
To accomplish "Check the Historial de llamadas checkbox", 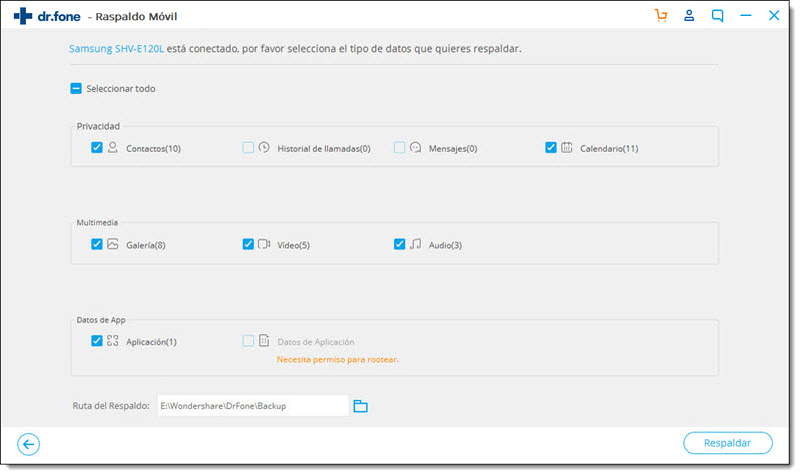I will [x=248, y=147].
